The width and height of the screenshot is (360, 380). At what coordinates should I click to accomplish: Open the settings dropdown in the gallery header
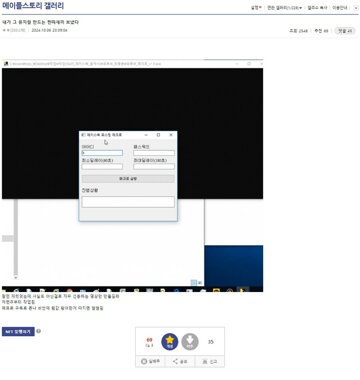click(x=256, y=8)
